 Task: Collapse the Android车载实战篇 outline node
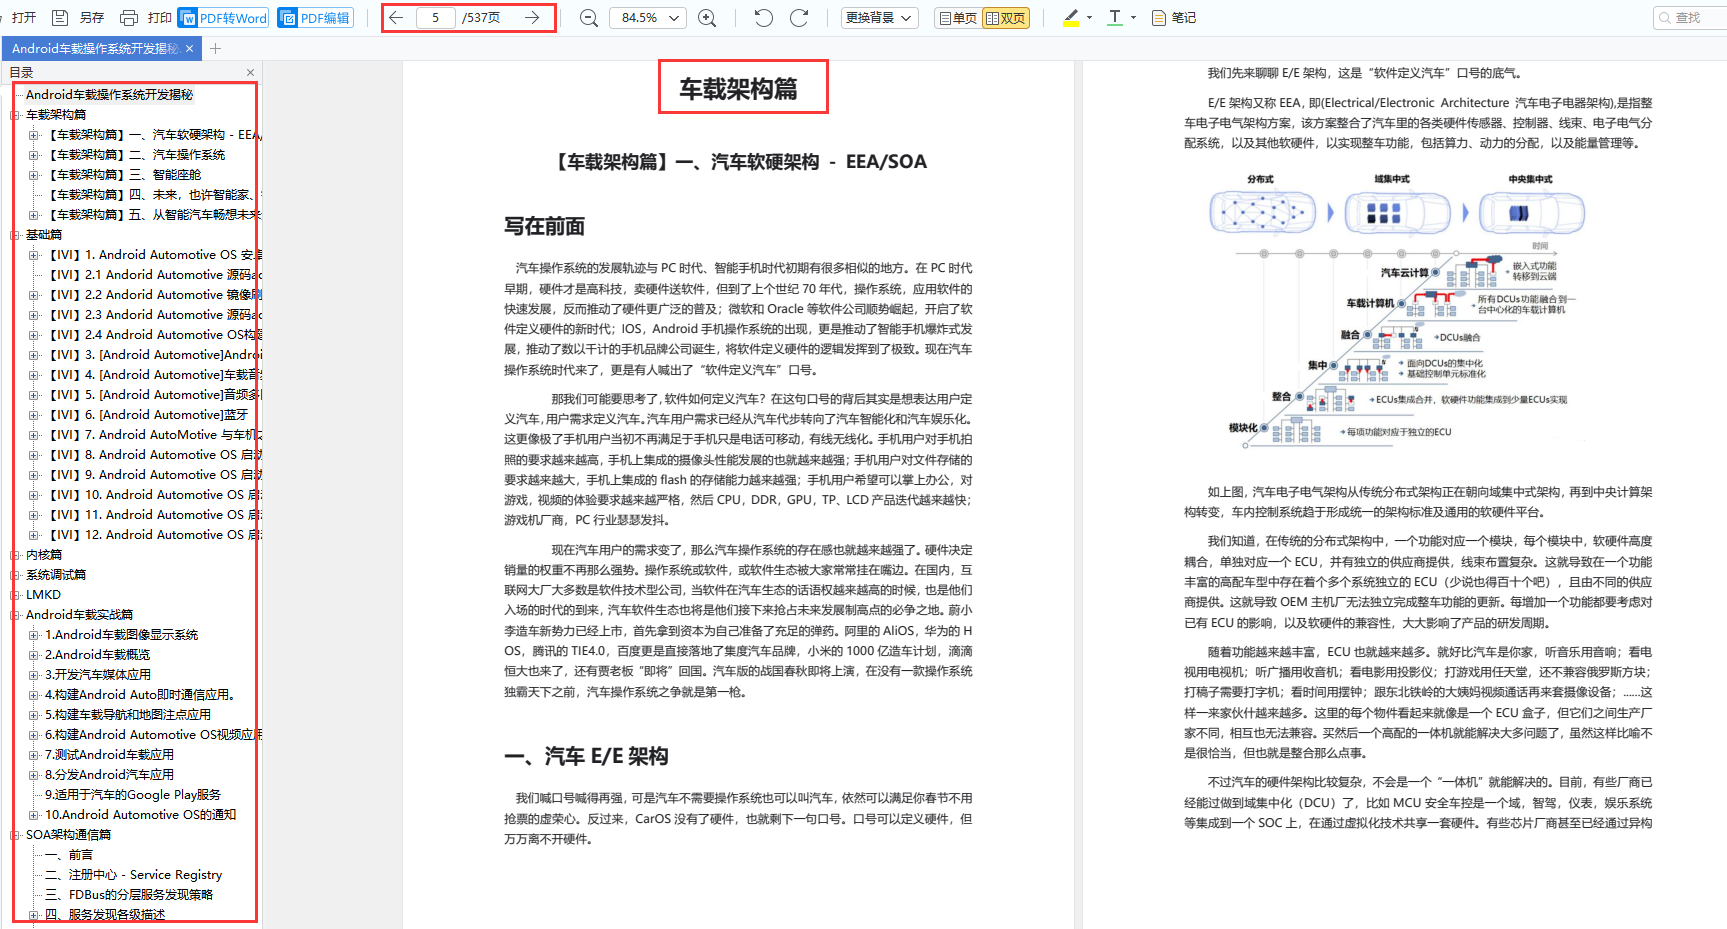pyautogui.click(x=15, y=615)
